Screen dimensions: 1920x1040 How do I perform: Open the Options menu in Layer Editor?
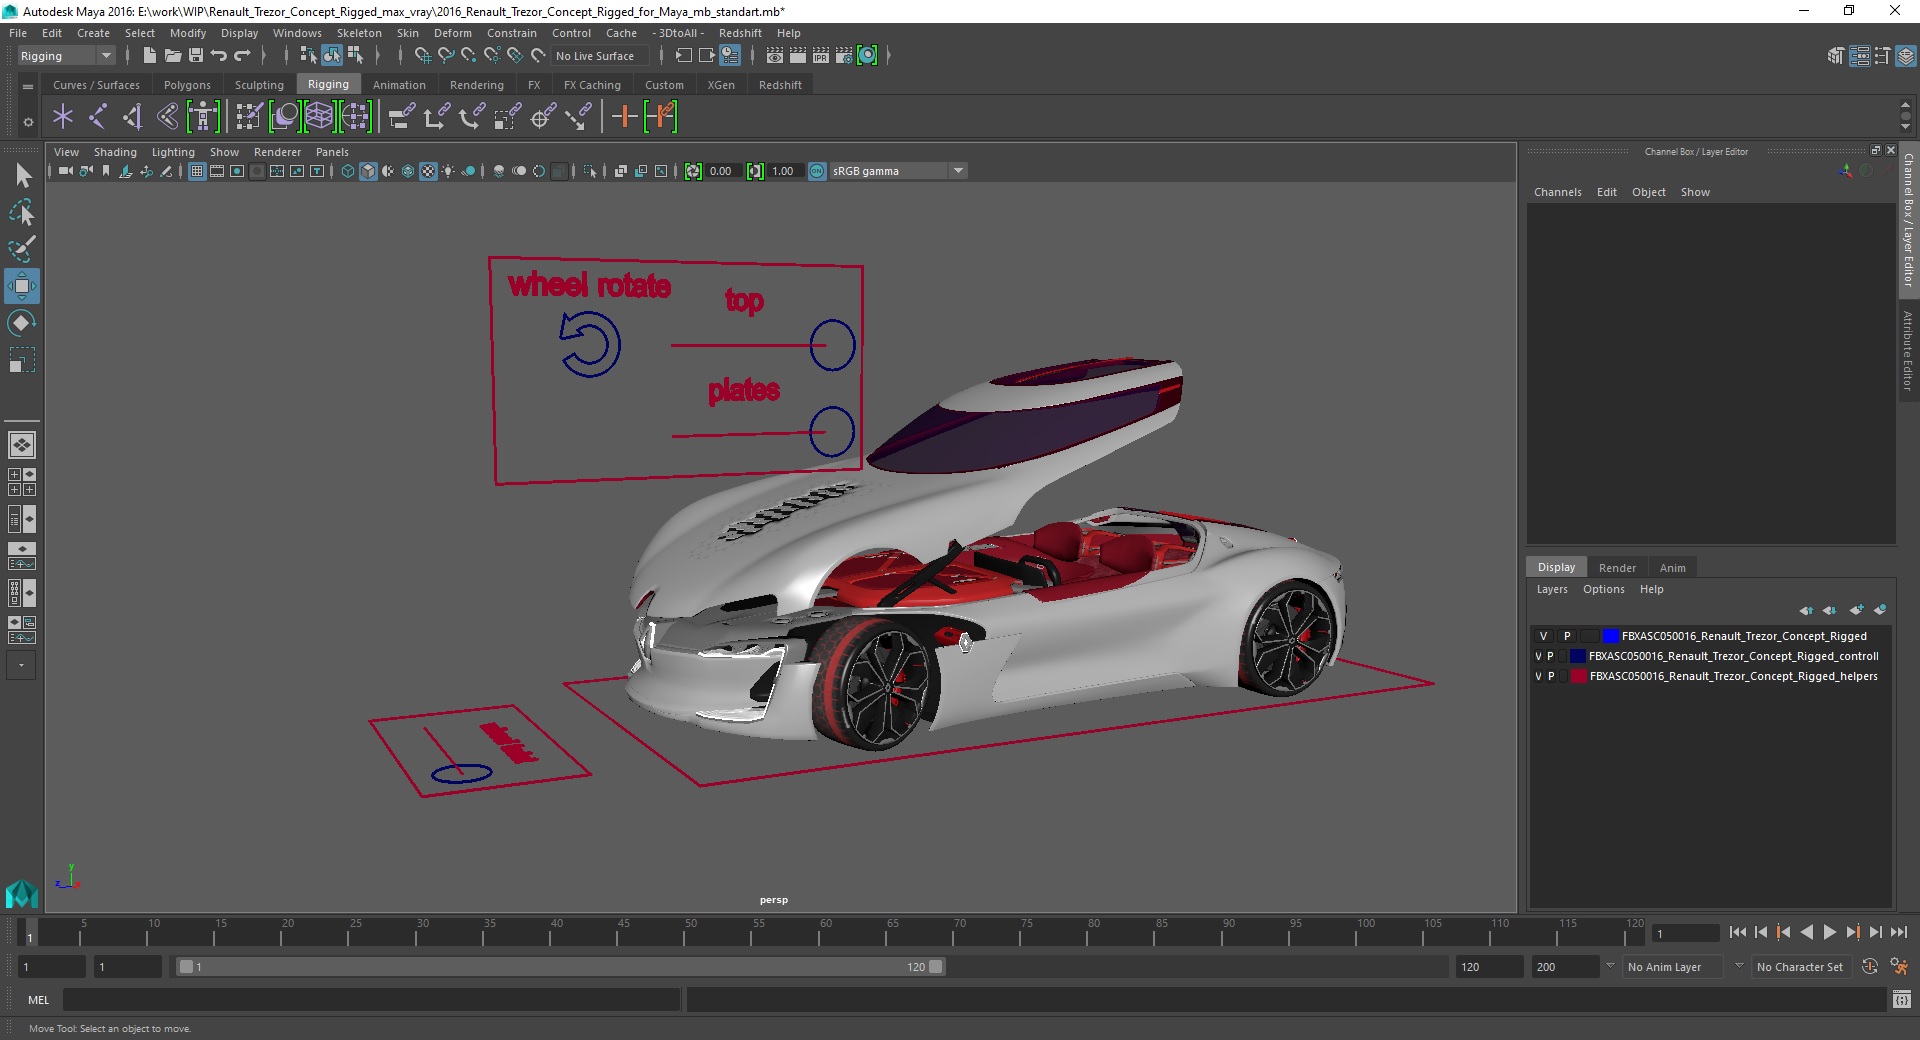pyautogui.click(x=1603, y=589)
